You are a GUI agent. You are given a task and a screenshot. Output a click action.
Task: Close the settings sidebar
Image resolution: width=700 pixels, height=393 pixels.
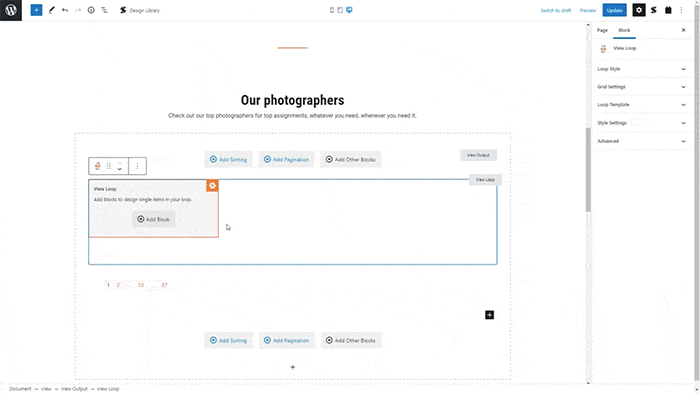683,30
